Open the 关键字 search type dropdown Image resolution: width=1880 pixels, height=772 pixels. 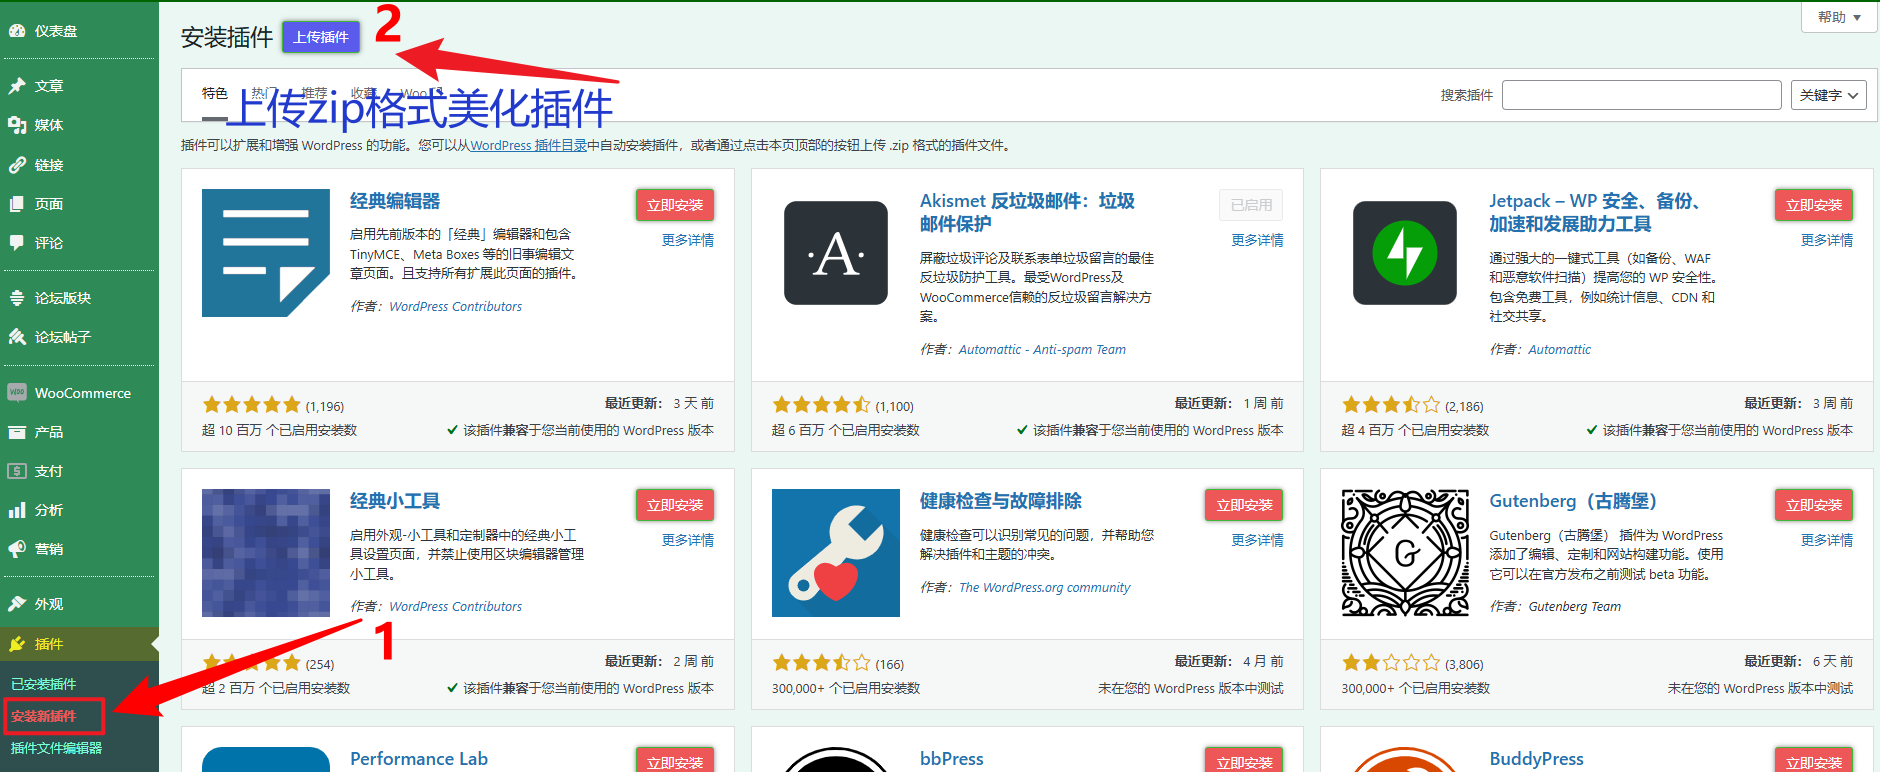pyautogui.click(x=1828, y=95)
